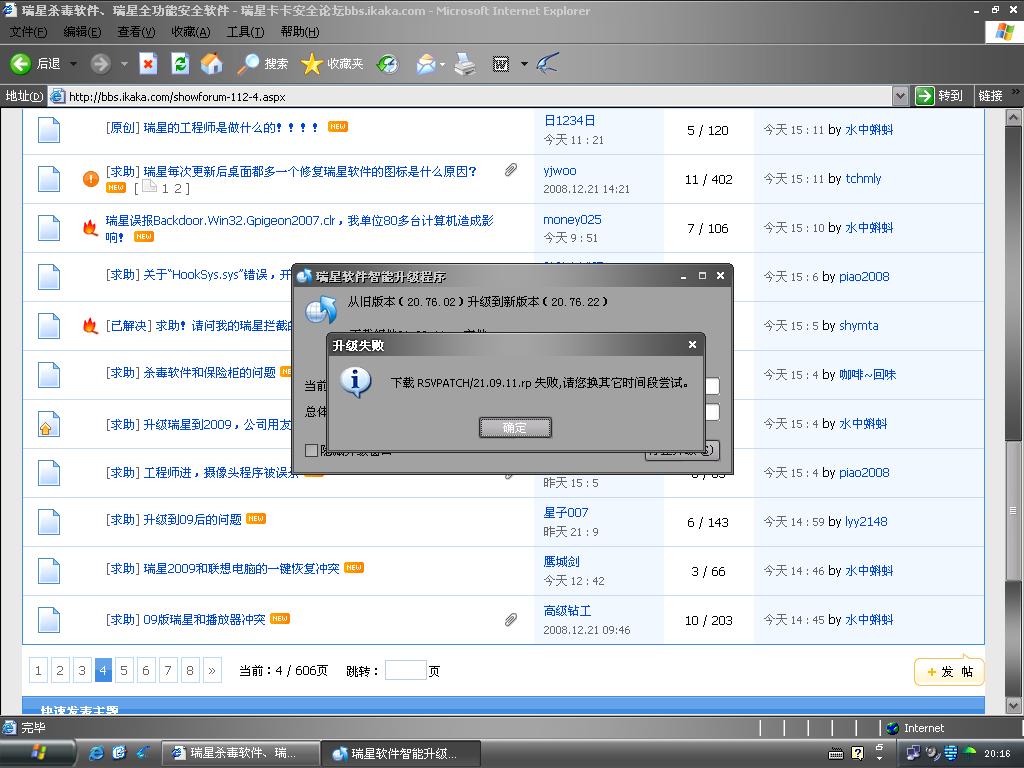Viewport: 1024px width, 768px height.
Task: Stop page loading with red X icon
Action: tap(148, 63)
